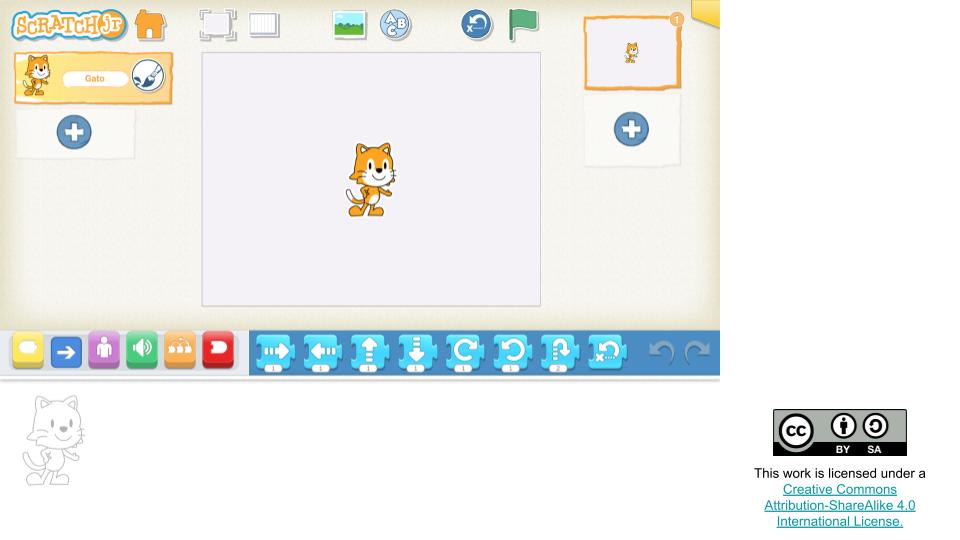Viewport: 960px width, 540px height.
Task: Select the Move Up block
Action: tap(369, 353)
